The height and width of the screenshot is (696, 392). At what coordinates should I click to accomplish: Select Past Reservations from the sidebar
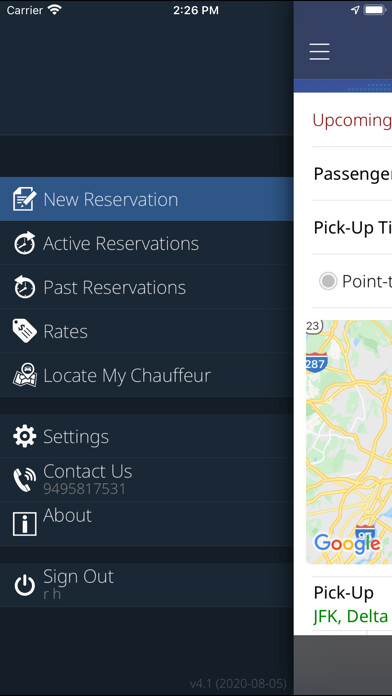click(x=147, y=287)
